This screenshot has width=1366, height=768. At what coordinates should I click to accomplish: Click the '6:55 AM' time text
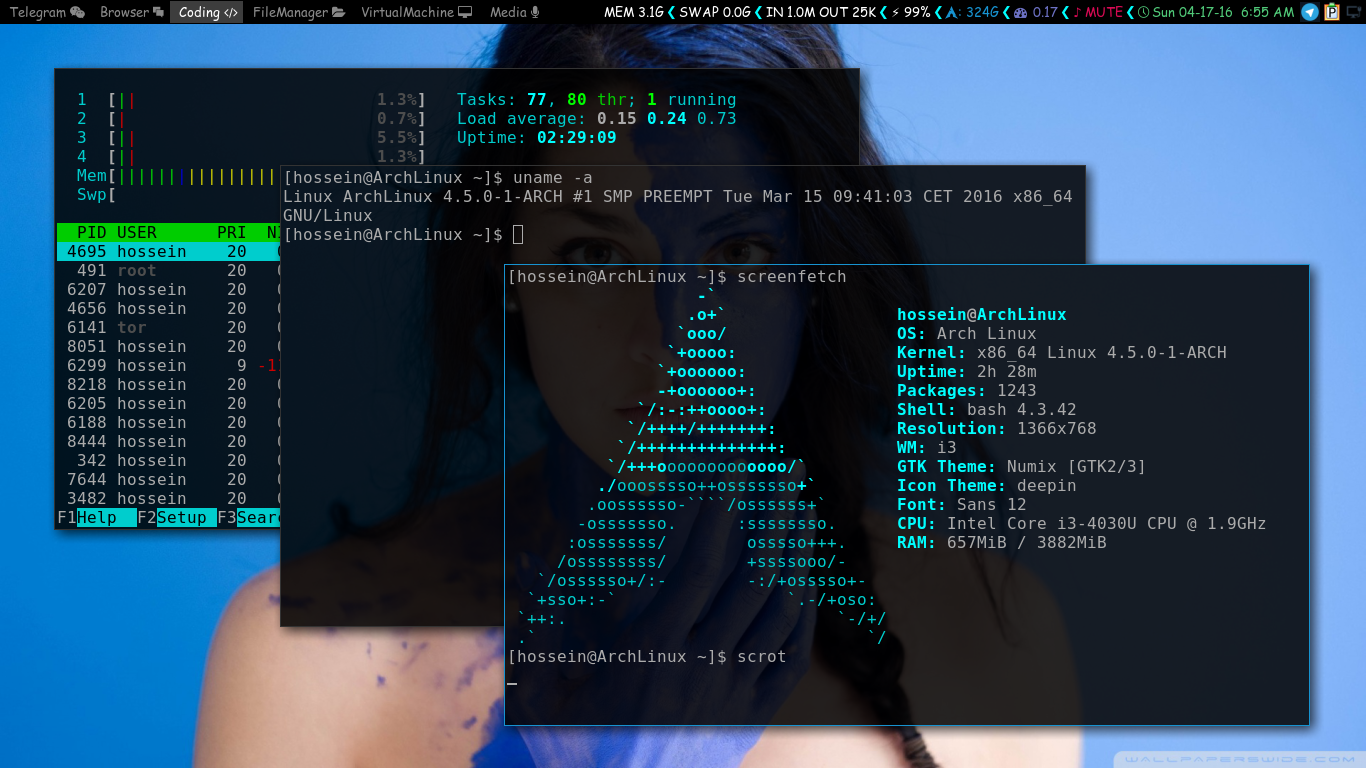[1267, 12]
